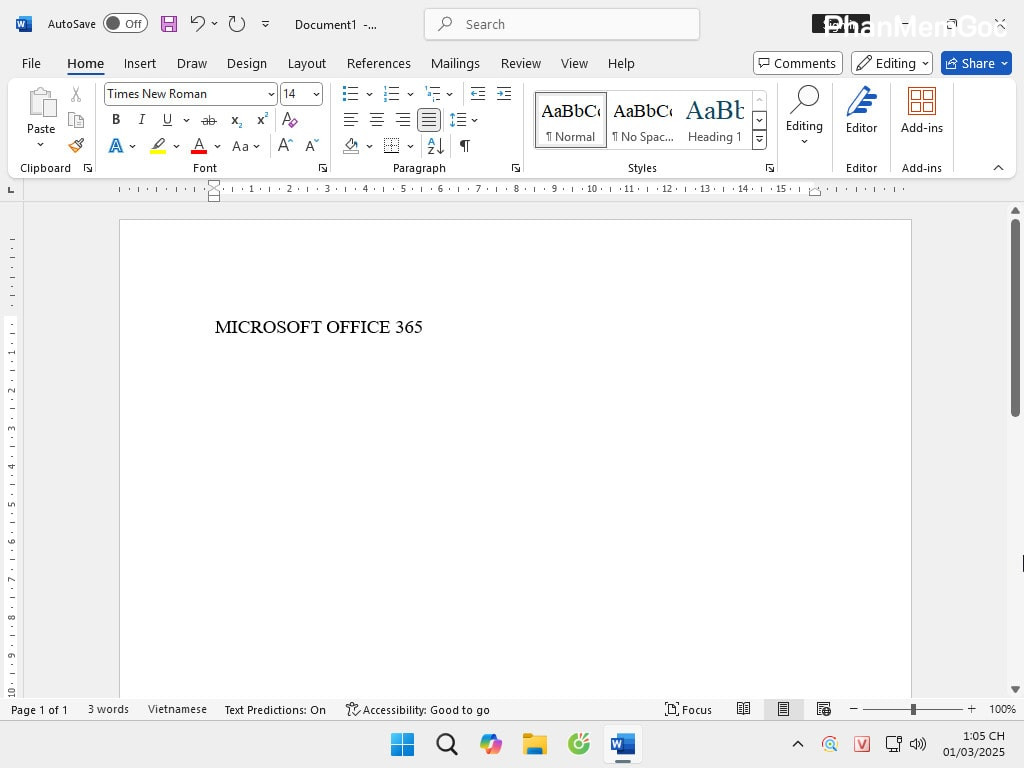Enable Focus mode in the status bar
Image resolution: width=1024 pixels, height=768 pixels.
point(688,709)
